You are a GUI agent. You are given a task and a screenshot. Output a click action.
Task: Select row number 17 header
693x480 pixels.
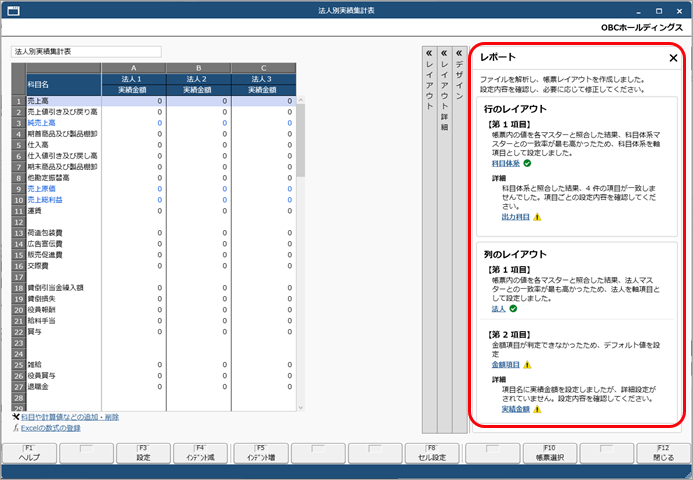19,277
